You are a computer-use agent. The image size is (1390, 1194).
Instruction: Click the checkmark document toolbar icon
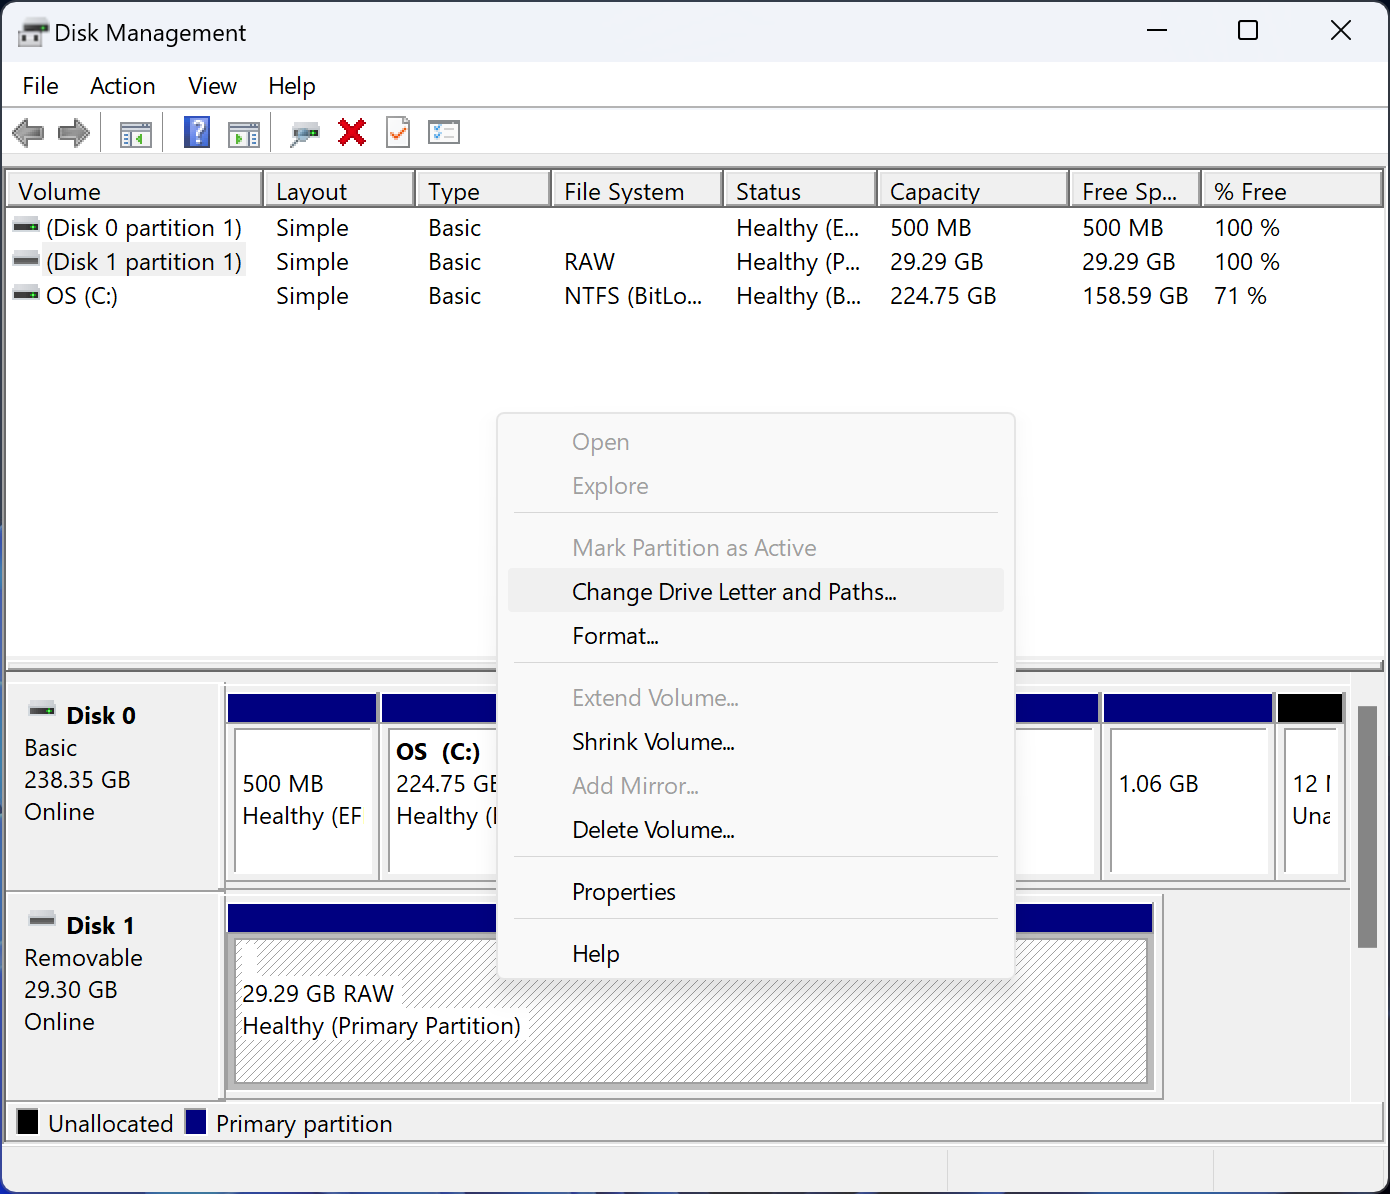(x=397, y=132)
